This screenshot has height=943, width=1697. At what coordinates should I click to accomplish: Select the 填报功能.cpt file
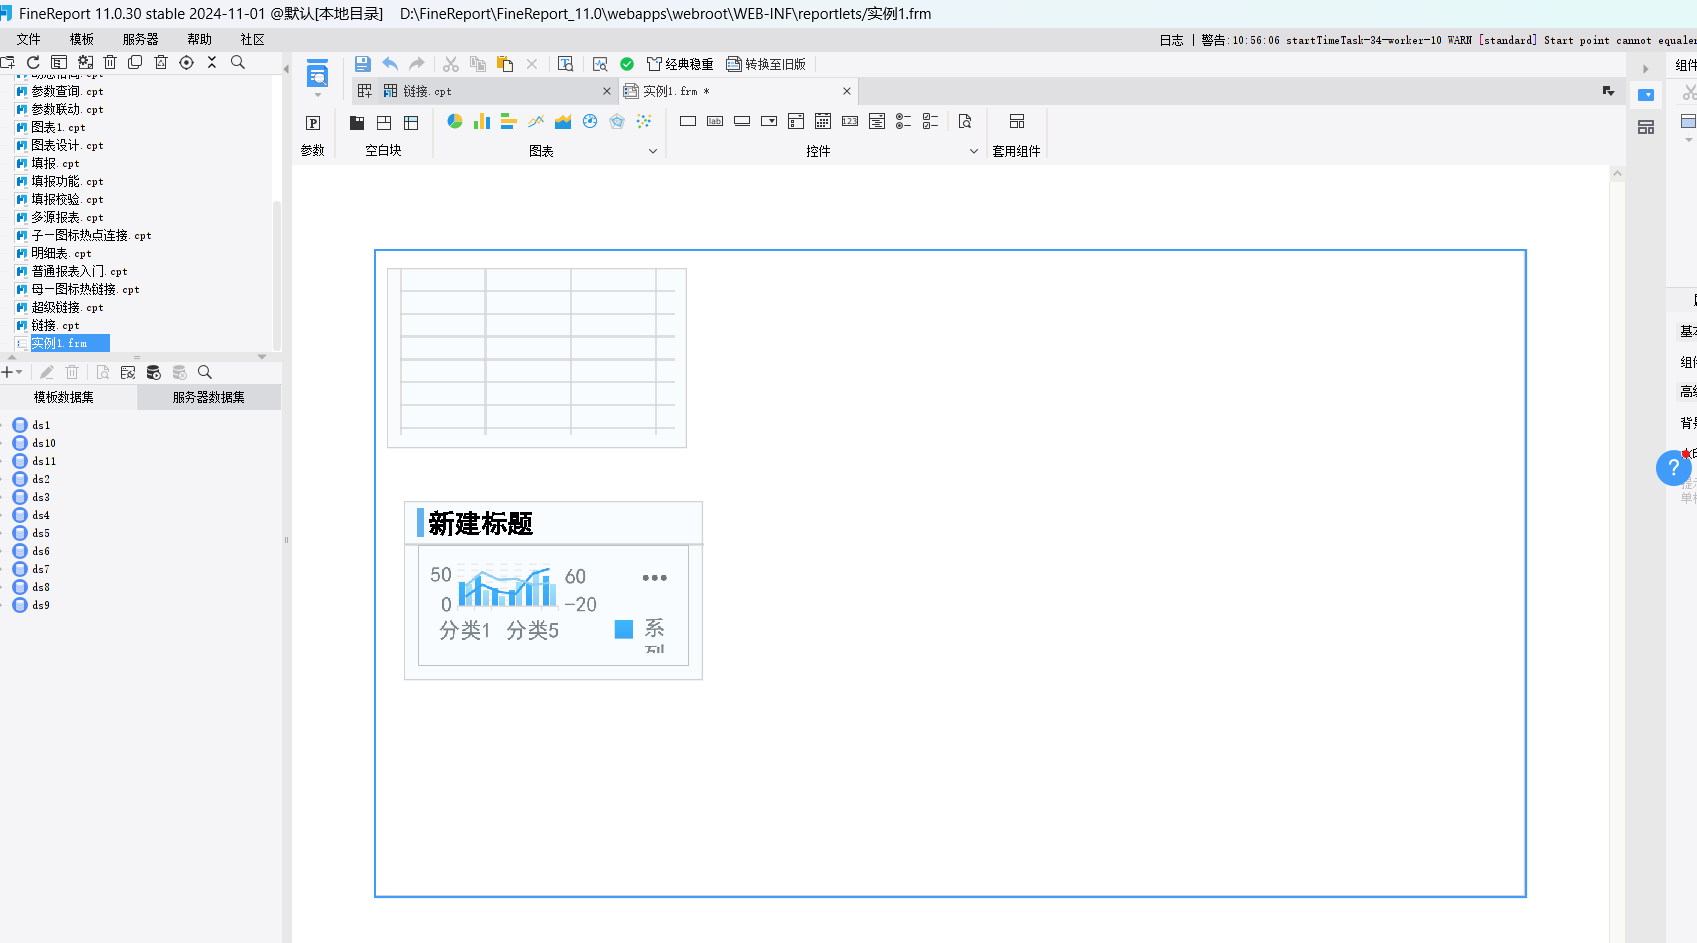(67, 181)
